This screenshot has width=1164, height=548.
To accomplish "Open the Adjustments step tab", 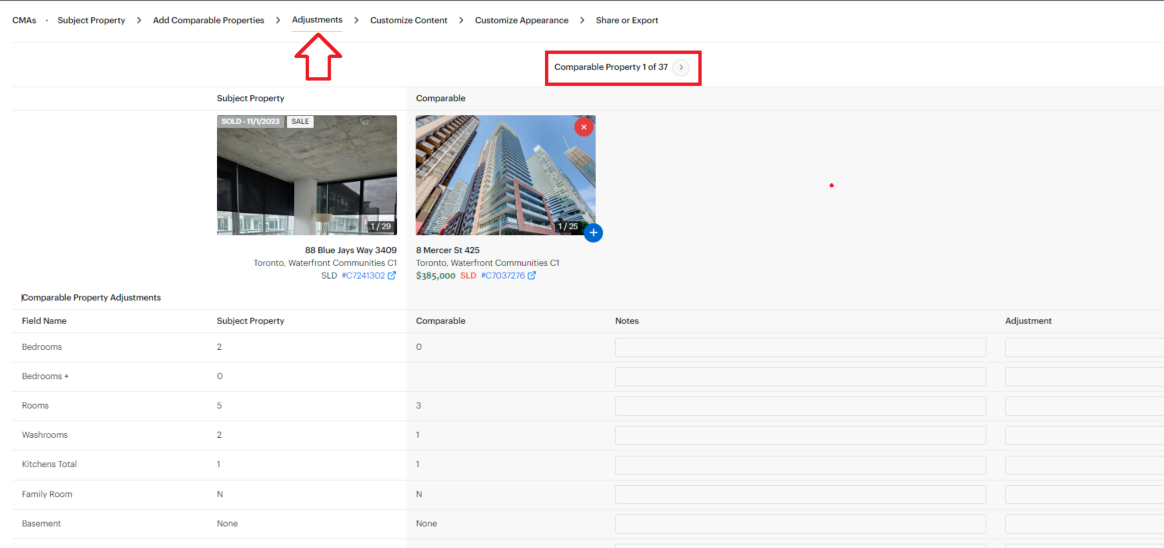I will click(317, 20).
